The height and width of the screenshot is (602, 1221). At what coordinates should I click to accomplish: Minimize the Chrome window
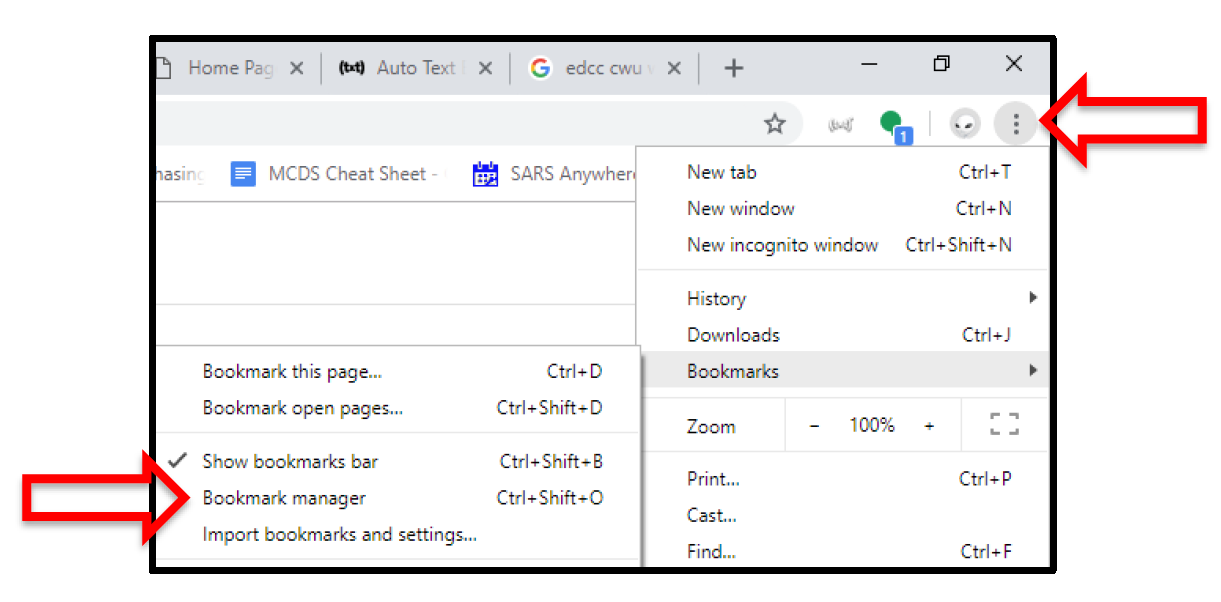click(869, 65)
